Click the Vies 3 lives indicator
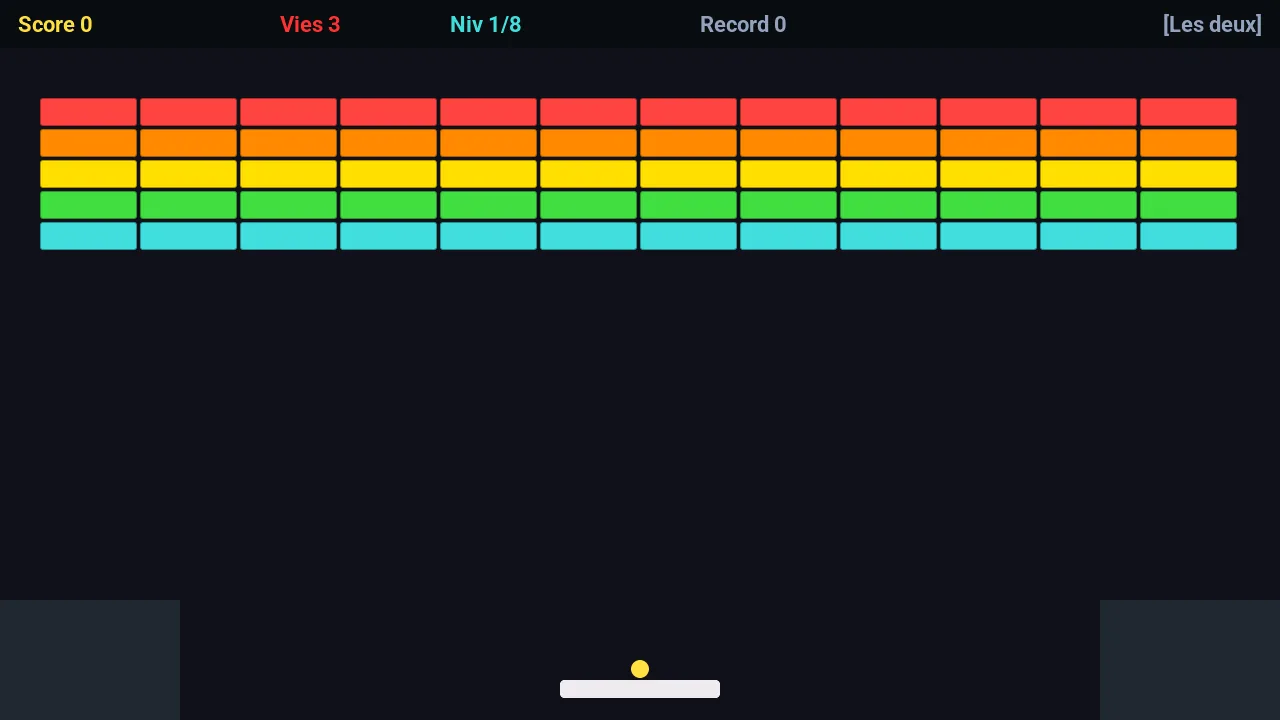This screenshot has height=720, width=1280. click(310, 25)
